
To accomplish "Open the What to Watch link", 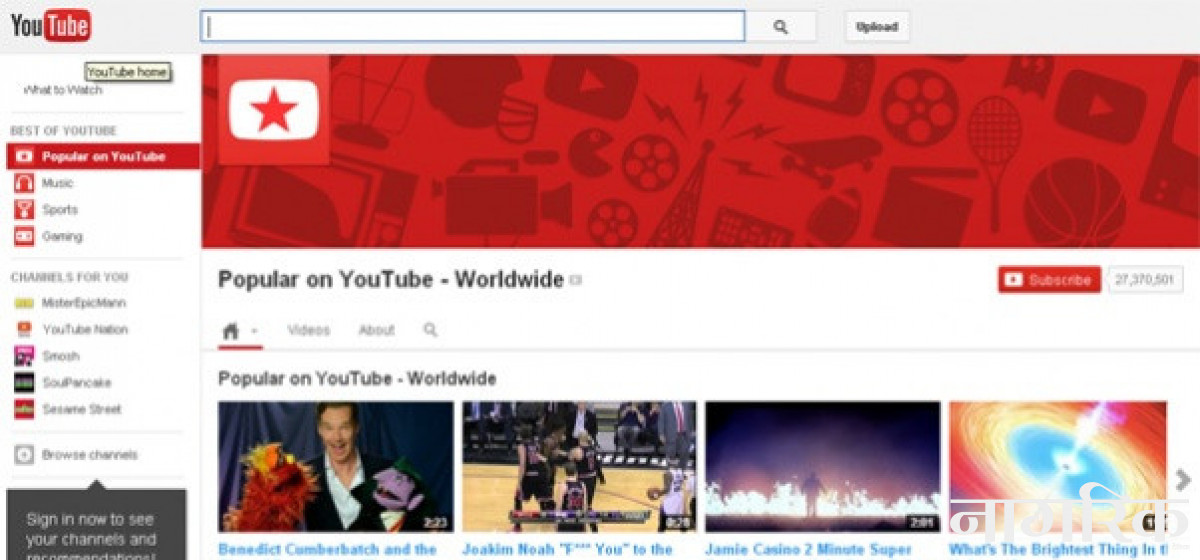I will (62, 90).
